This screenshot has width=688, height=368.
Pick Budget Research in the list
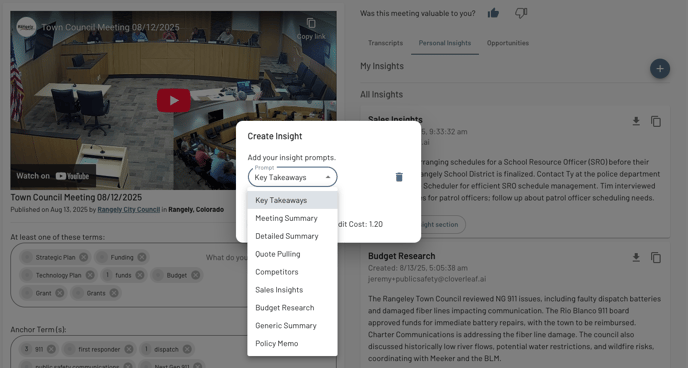292,308
